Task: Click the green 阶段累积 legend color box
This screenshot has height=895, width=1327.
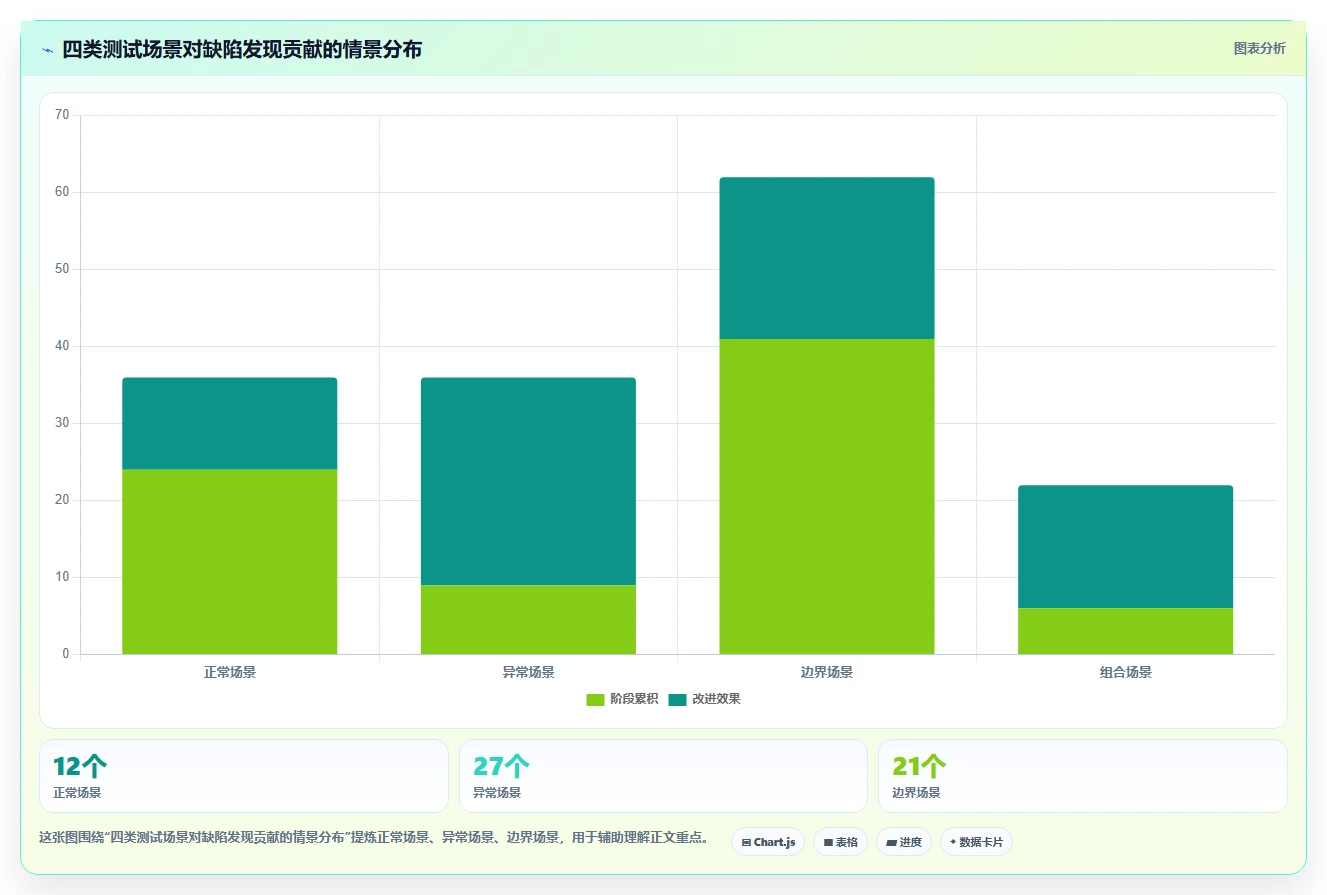Action: click(595, 699)
